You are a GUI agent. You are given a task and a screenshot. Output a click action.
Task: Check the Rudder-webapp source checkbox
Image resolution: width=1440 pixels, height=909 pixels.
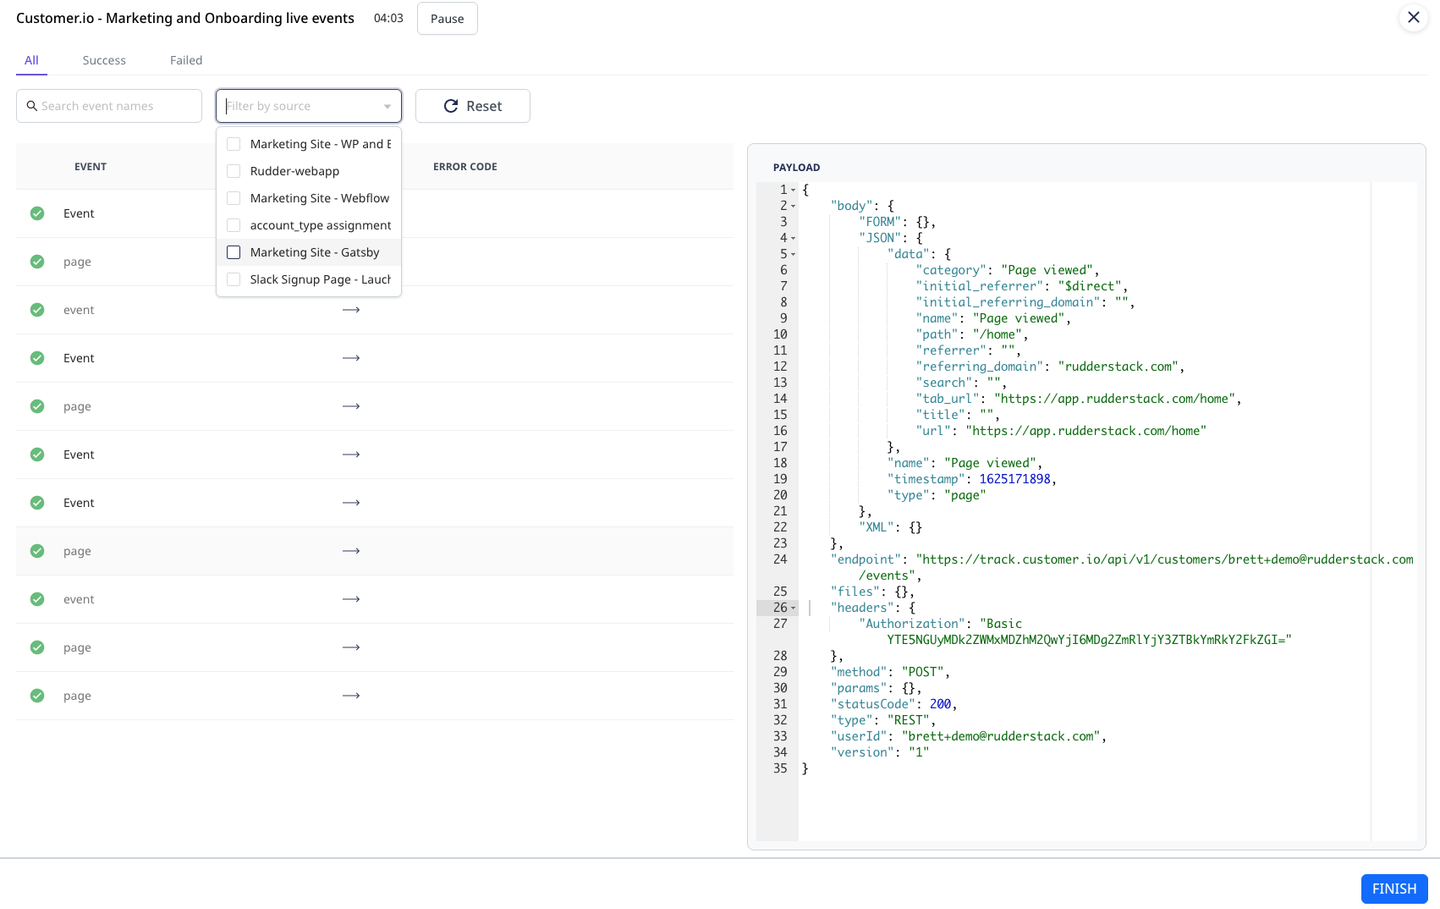[x=234, y=171]
